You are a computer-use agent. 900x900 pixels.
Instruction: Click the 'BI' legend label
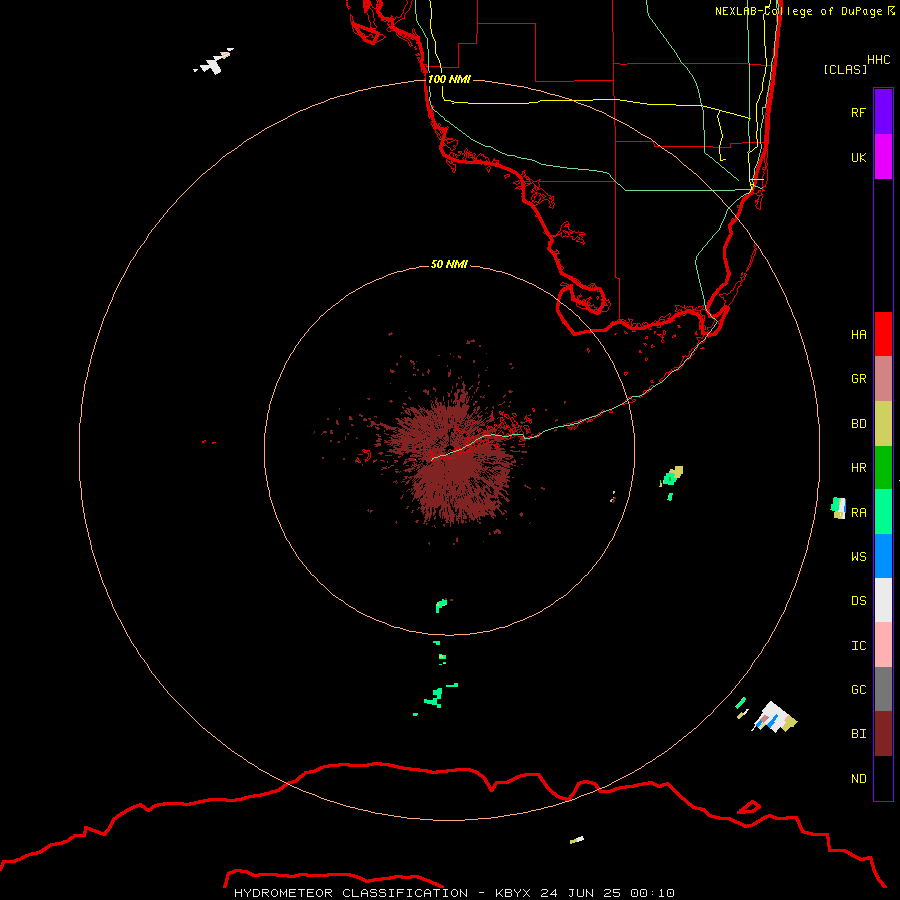point(858,734)
